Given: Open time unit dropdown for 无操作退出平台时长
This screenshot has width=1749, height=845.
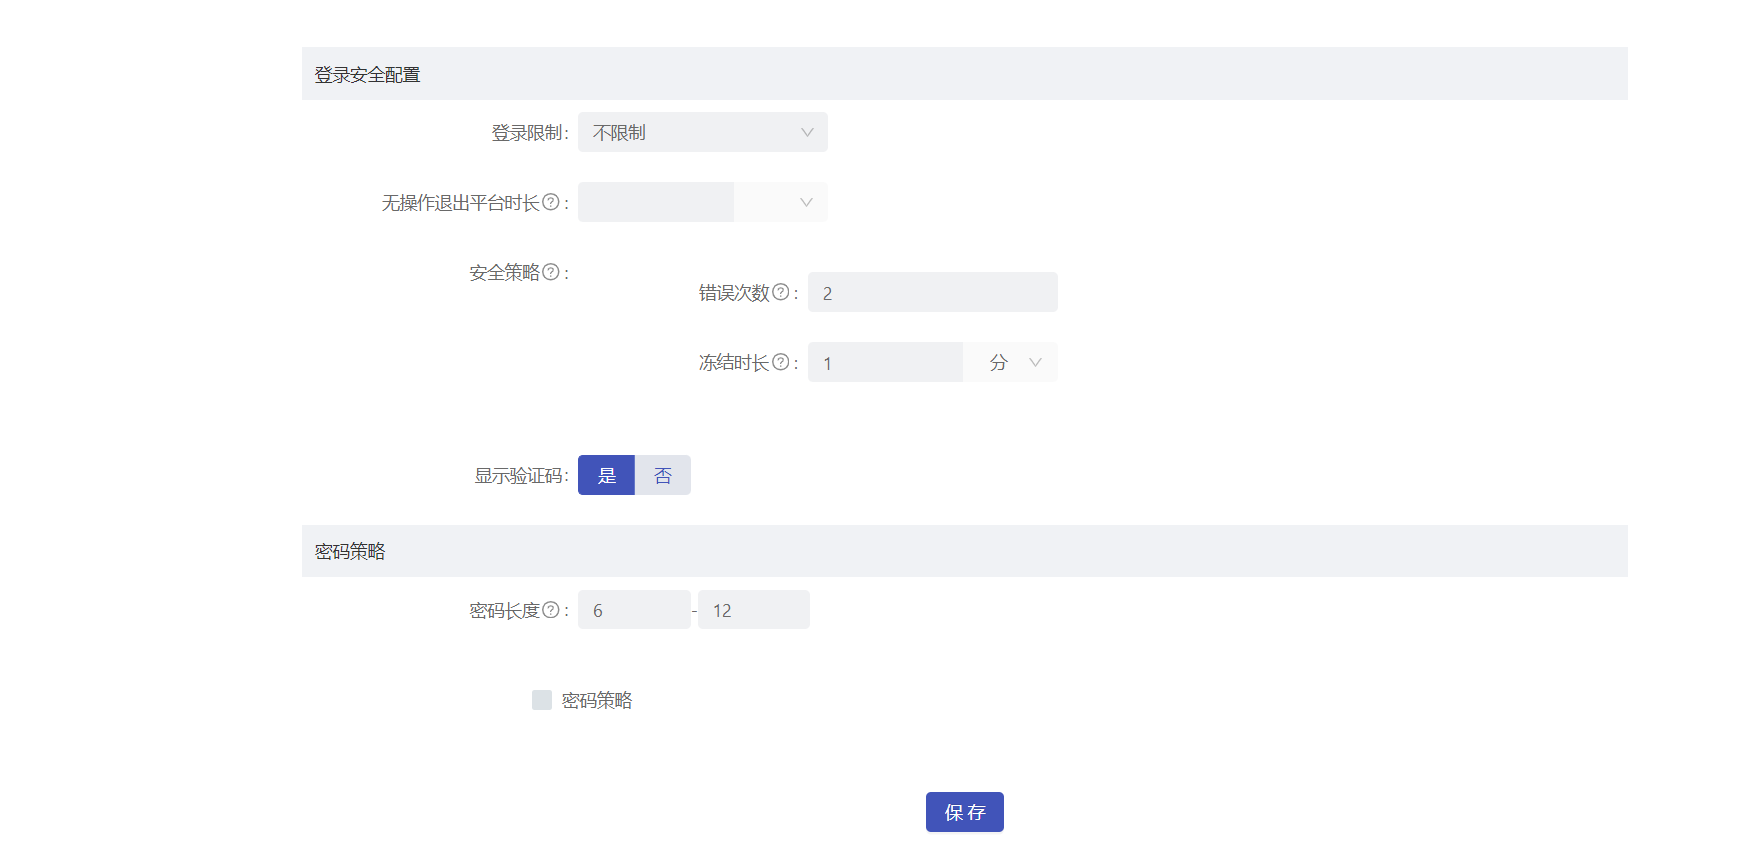Looking at the screenshot, I should click(x=780, y=202).
